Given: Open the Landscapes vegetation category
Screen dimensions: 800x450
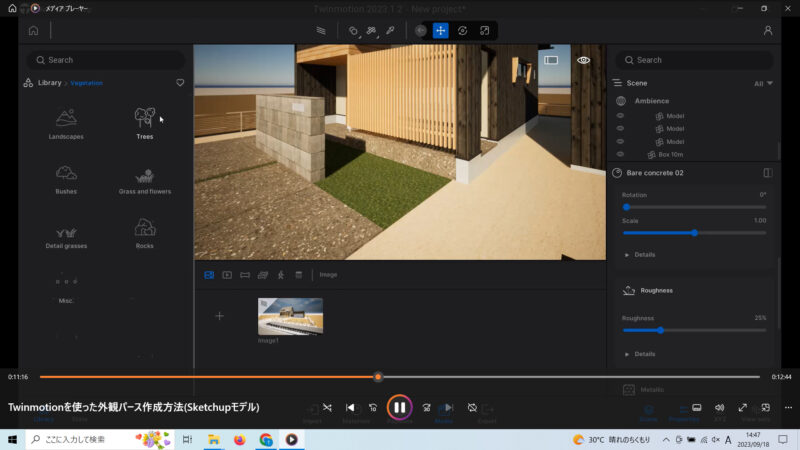Looking at the screenshot, I should 66,124.
